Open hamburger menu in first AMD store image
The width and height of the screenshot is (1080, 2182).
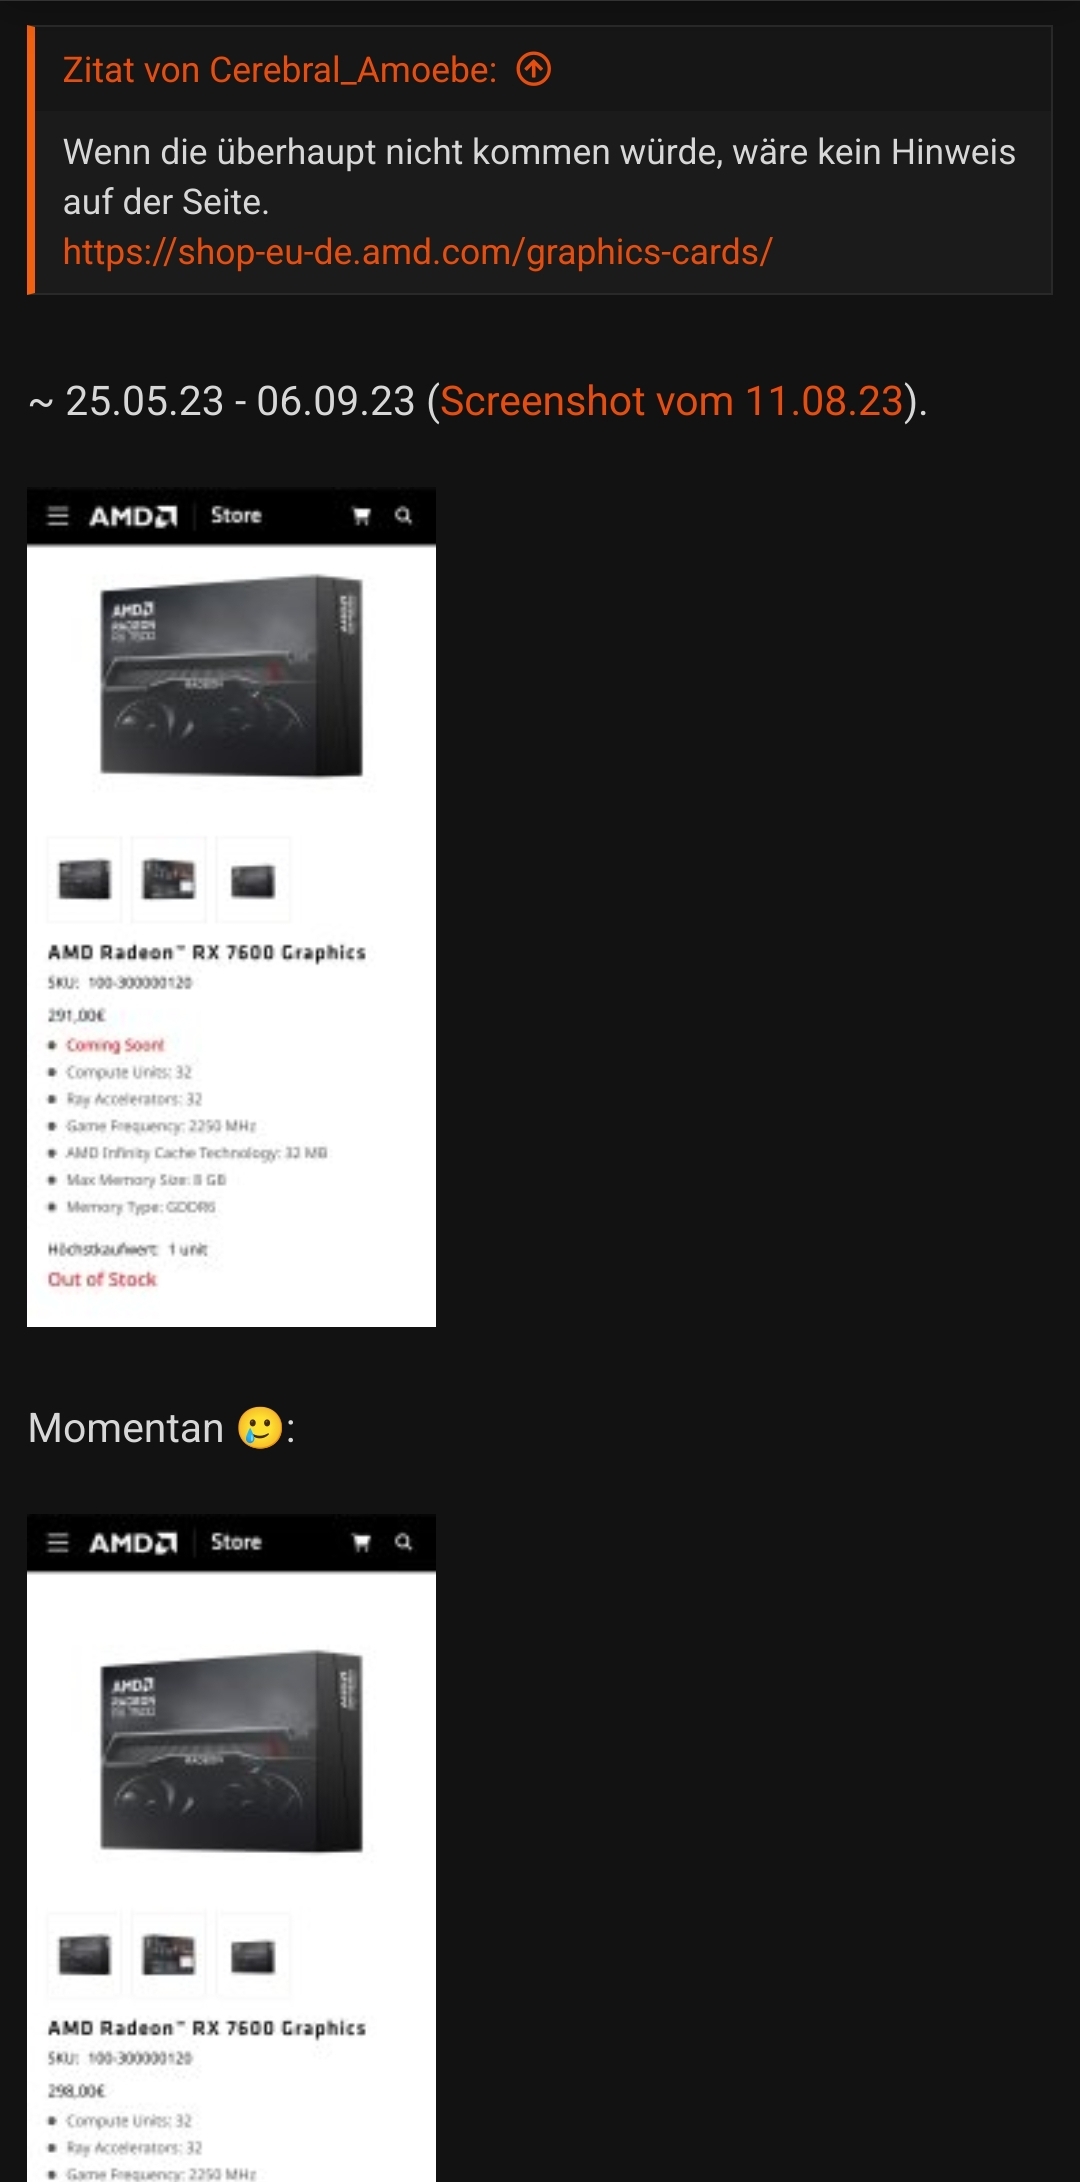tap(58, 516)
